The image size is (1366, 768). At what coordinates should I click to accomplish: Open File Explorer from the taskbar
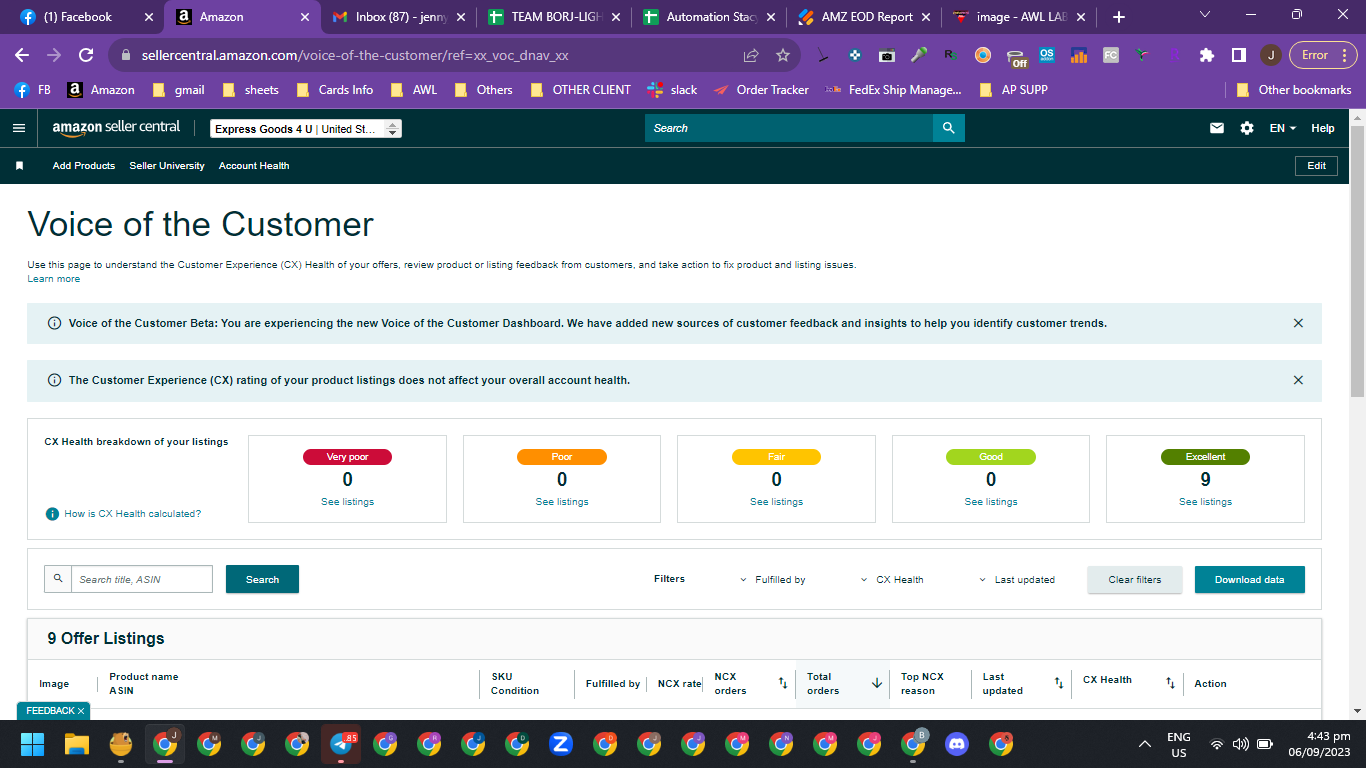[77, 744]
